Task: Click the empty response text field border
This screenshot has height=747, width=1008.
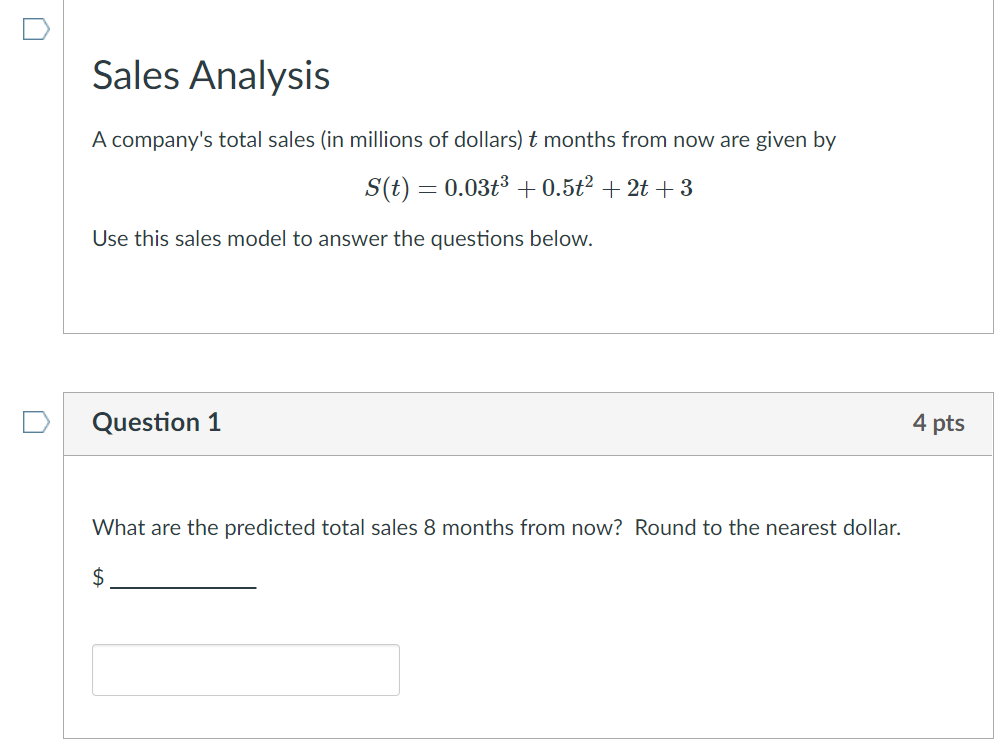Action: tap(245, 647)
